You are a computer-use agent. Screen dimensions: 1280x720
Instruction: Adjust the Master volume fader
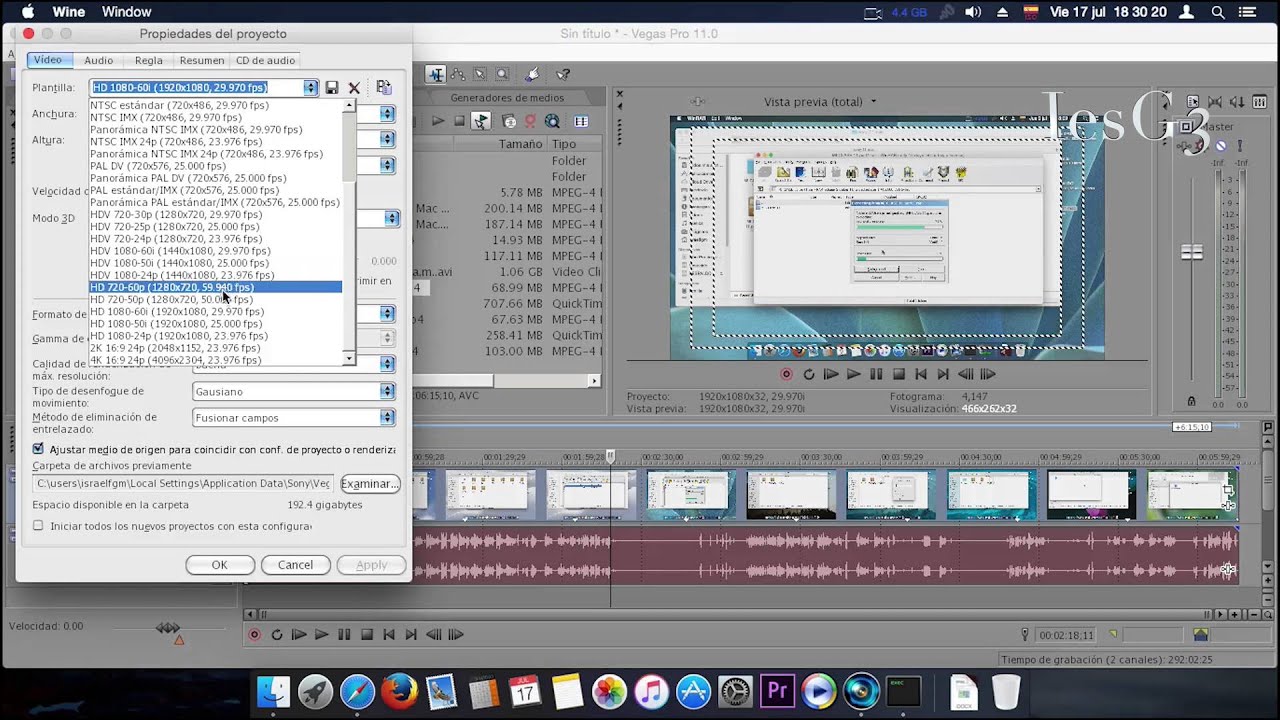pyautogui.click(x=1191, y=252)
